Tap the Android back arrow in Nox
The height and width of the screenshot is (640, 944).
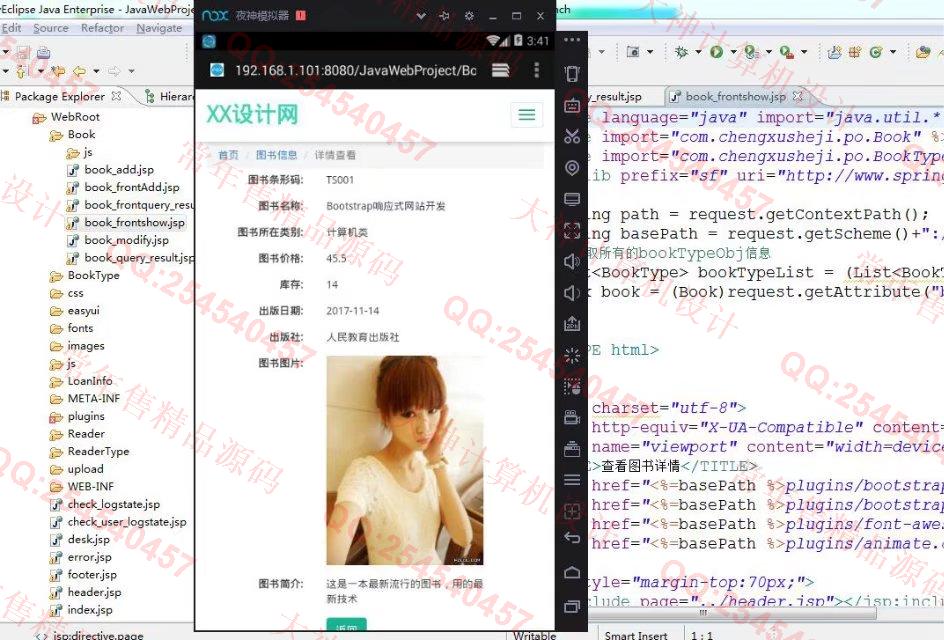[572, 538]
